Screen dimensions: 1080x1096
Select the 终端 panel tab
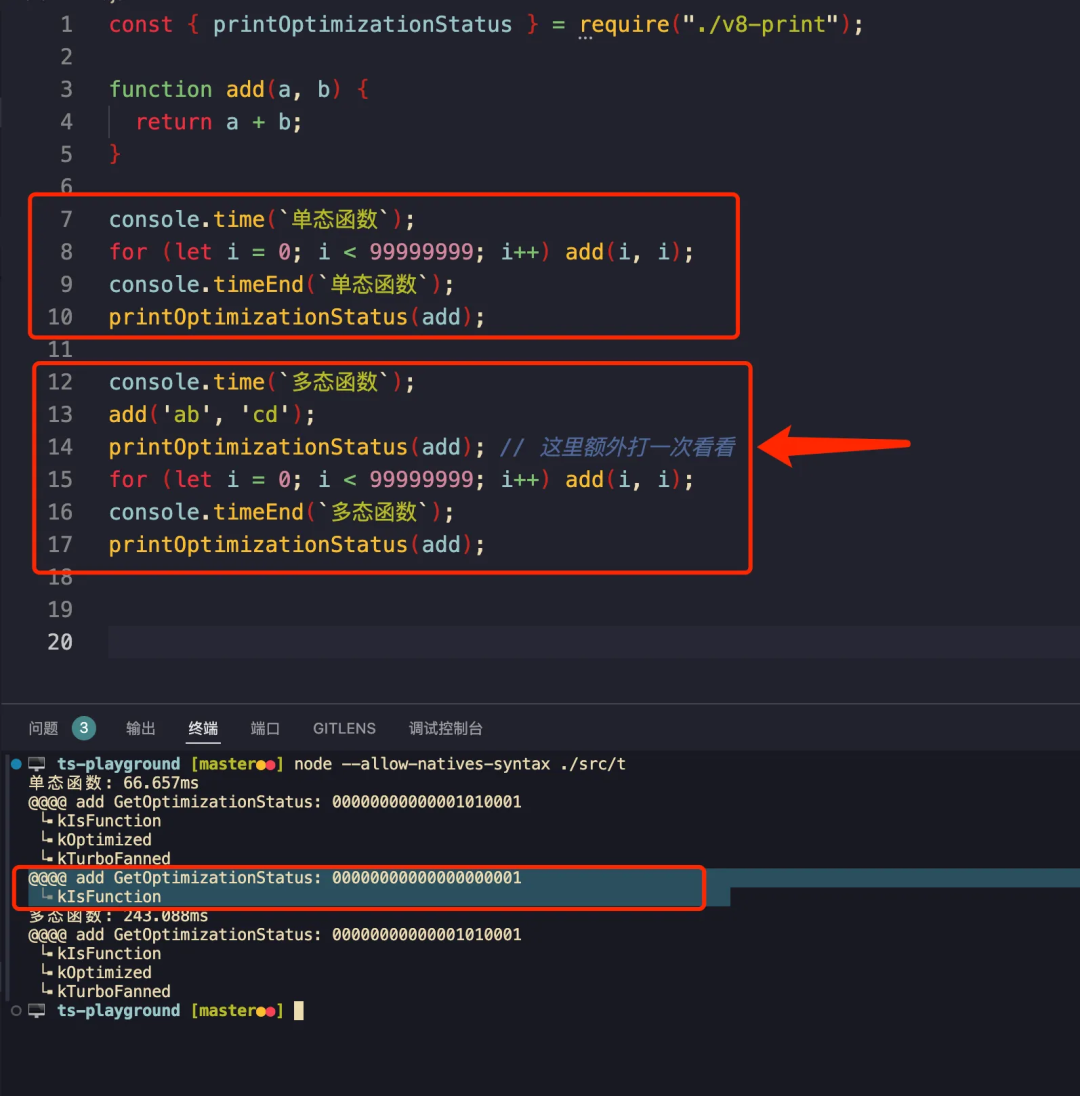coord(203,728)
